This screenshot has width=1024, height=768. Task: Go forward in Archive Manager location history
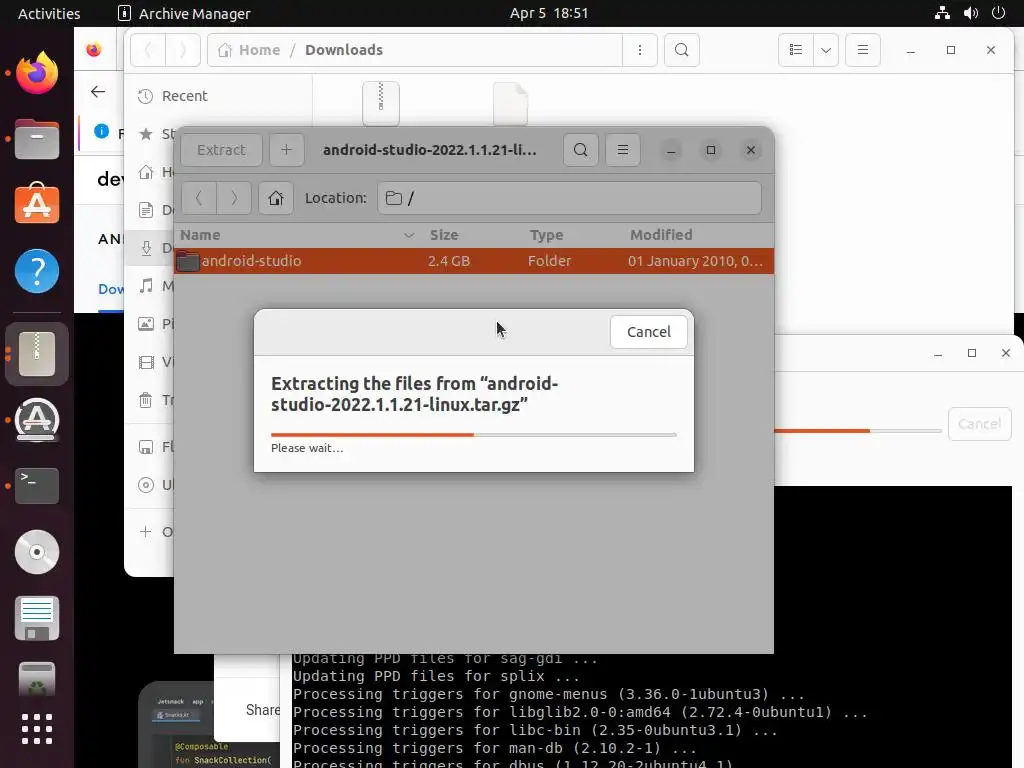[234, 198]
